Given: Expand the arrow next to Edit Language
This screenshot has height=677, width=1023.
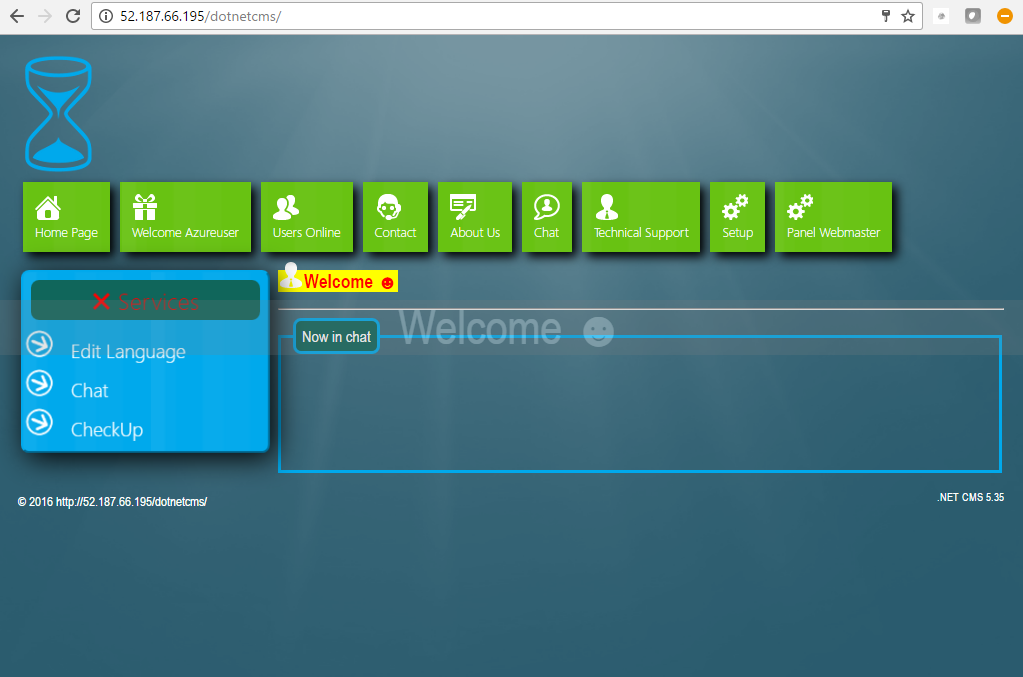Looking at the screenshot, I should (39, 344).
